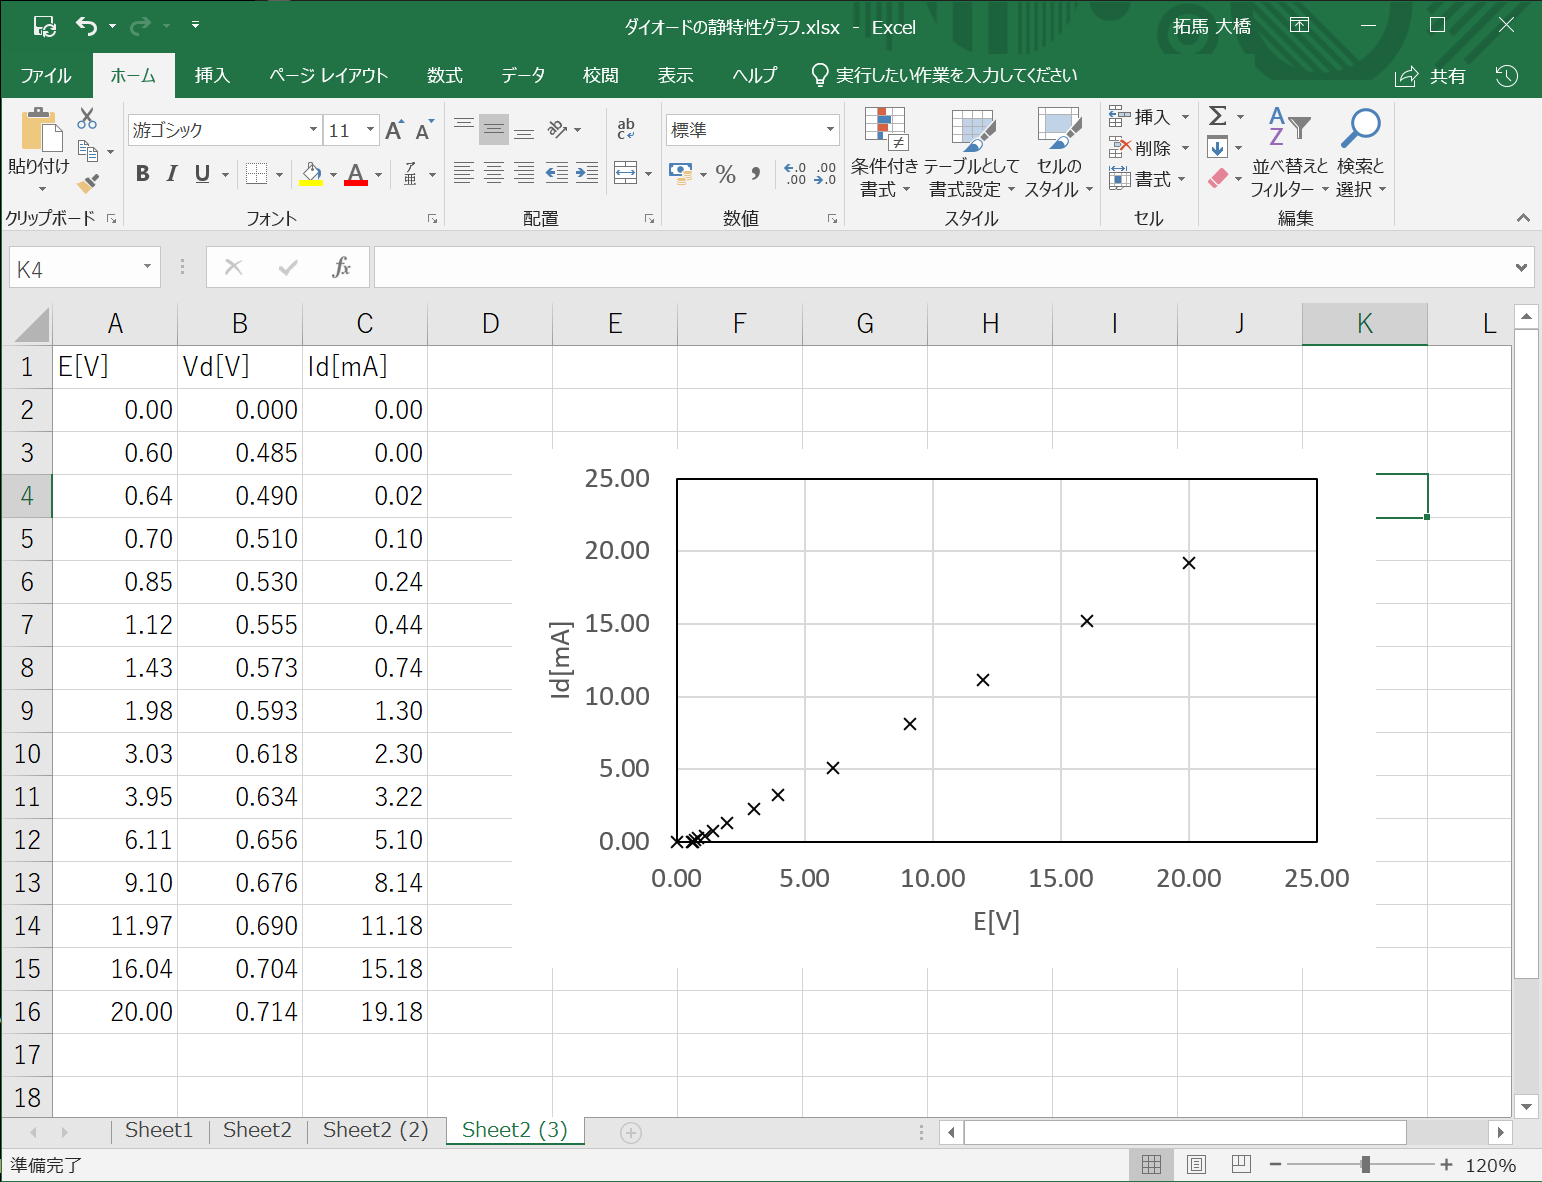Add a new sheet
The height and width of the screenshot is (1182, 1542).
[630, 1132]
